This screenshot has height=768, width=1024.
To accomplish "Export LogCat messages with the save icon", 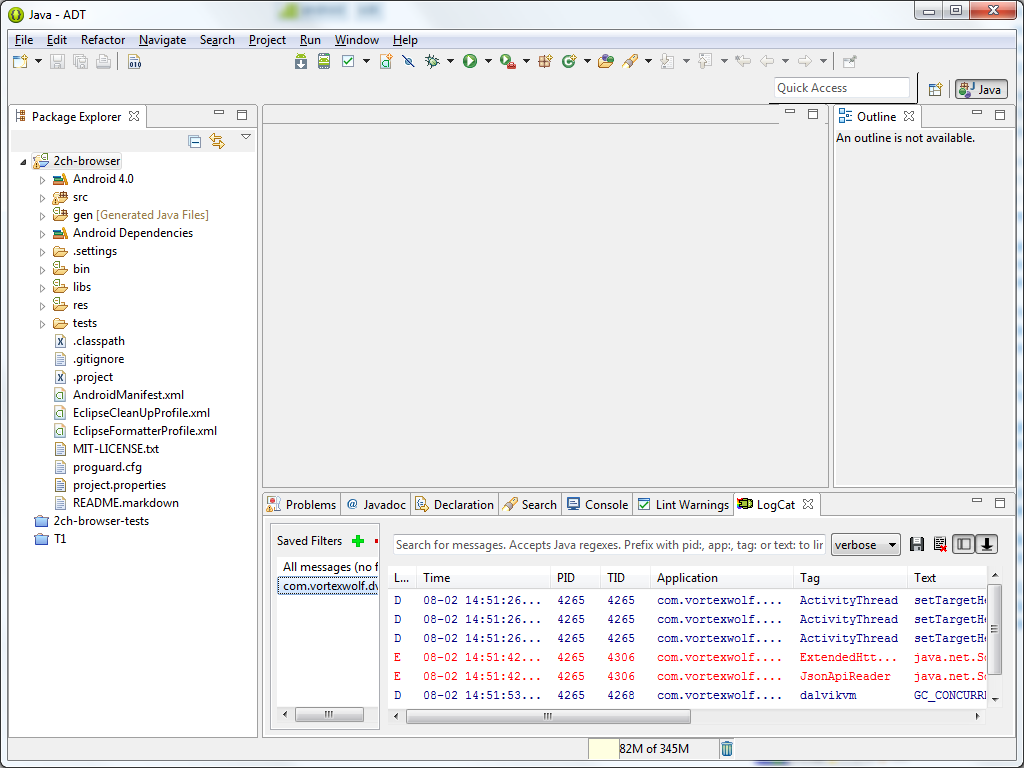I will coord(917,545).
